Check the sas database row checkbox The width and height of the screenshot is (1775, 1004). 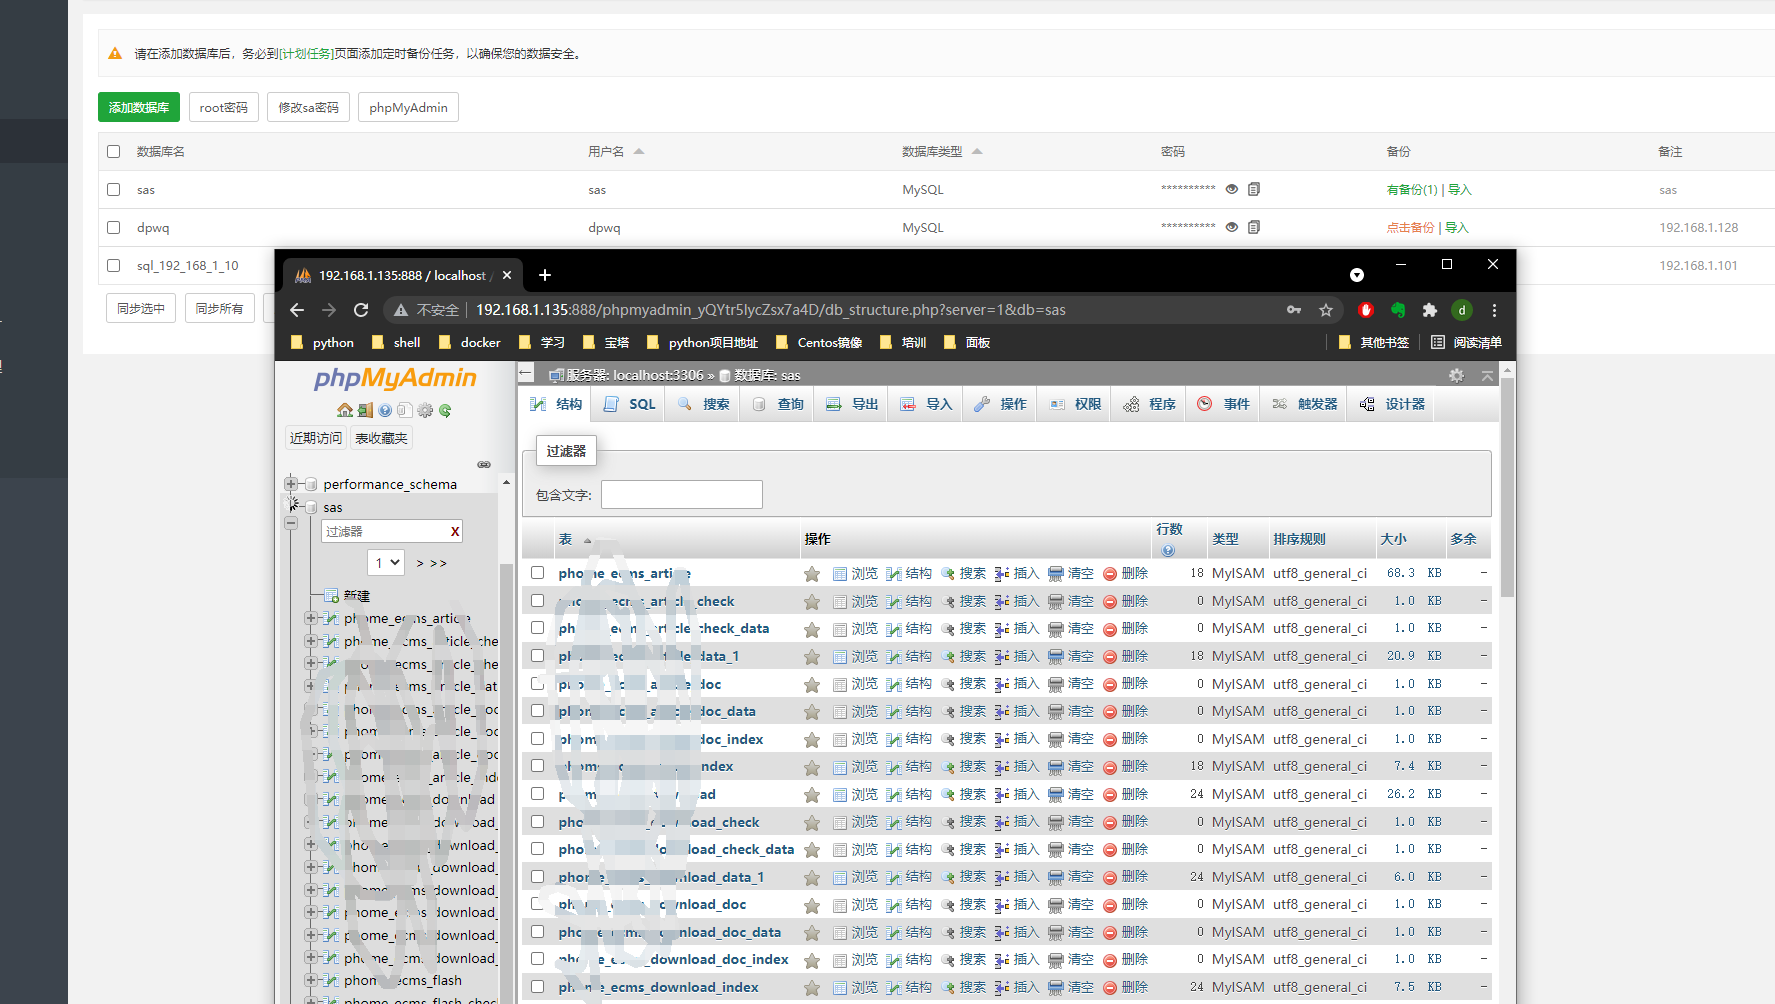pos(113,189)
